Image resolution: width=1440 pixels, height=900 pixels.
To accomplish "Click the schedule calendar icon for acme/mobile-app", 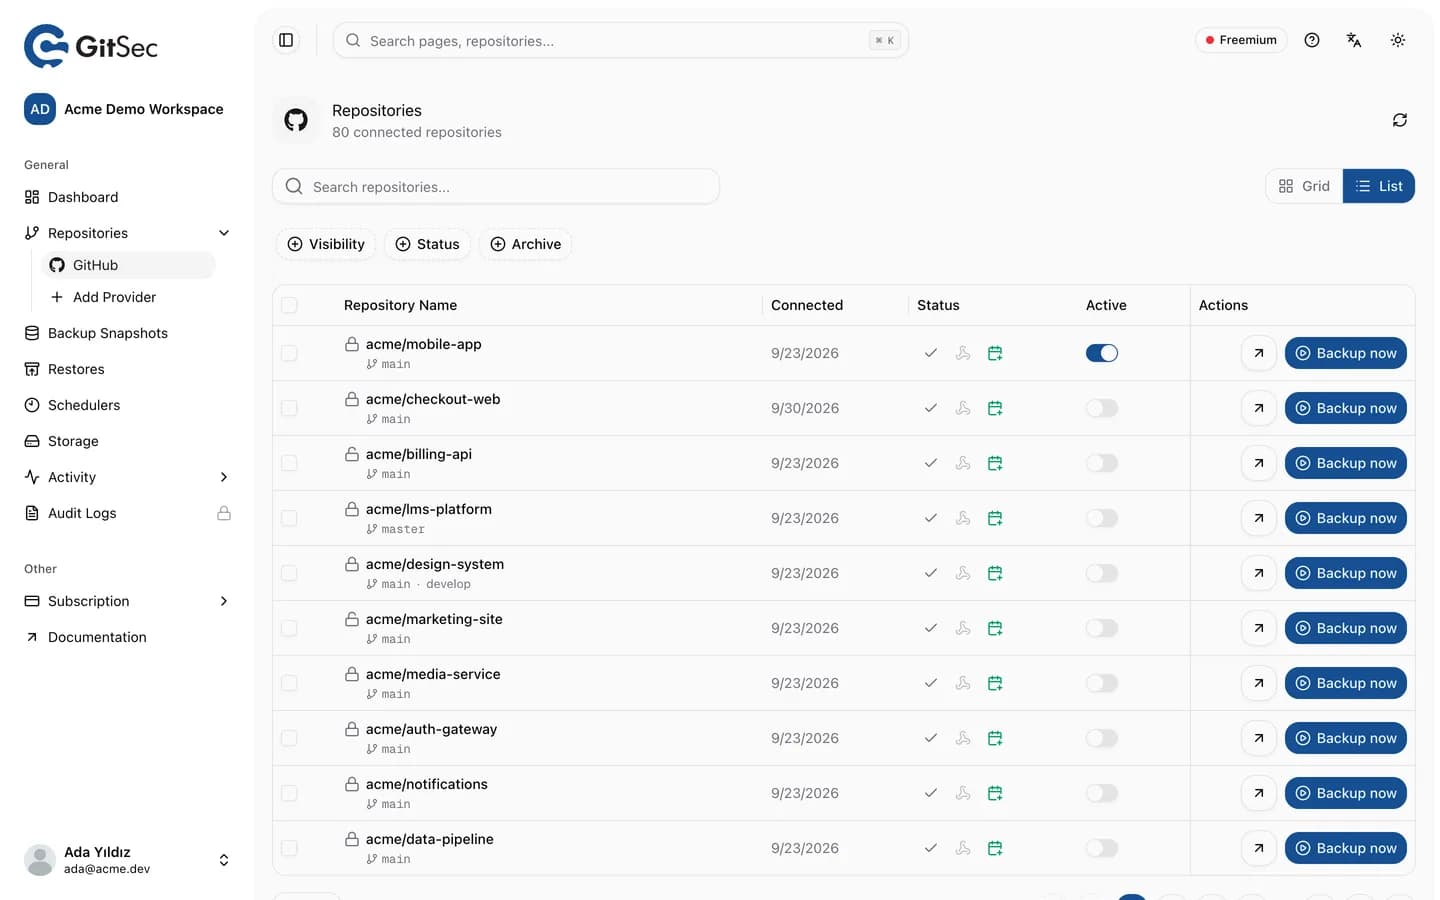I will point(995,353).
